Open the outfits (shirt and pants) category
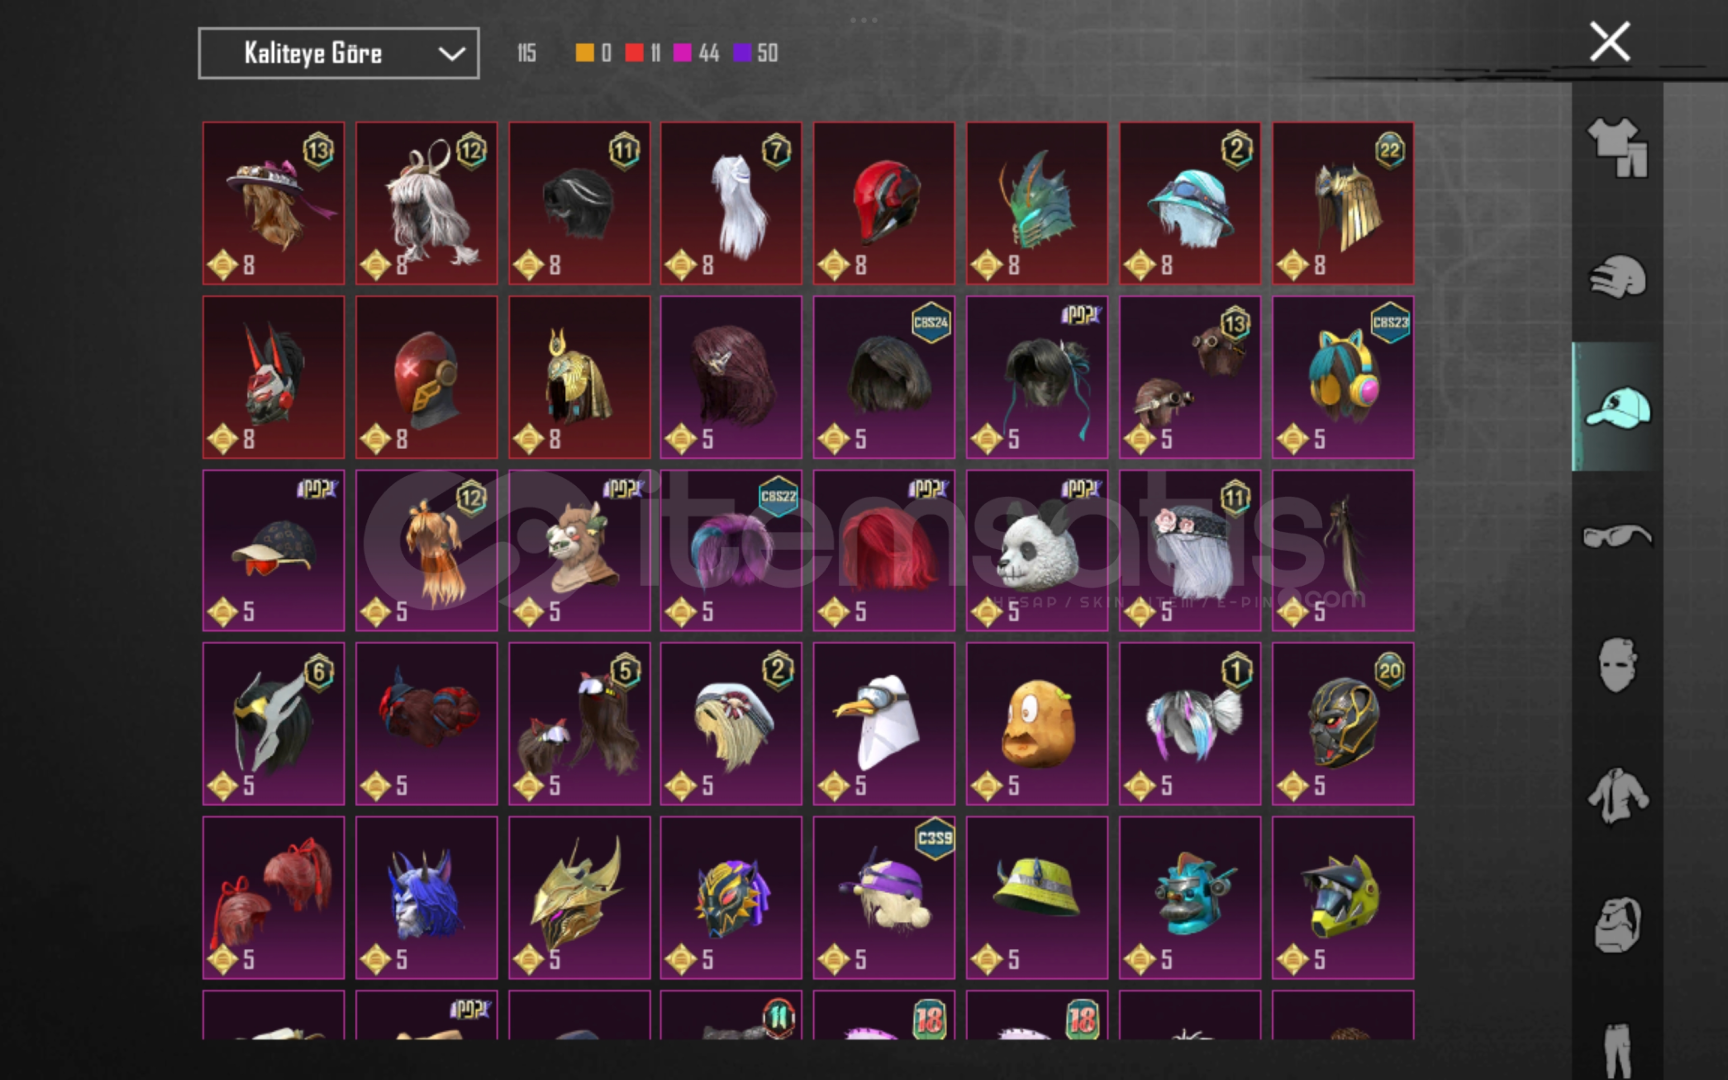 1617,147
